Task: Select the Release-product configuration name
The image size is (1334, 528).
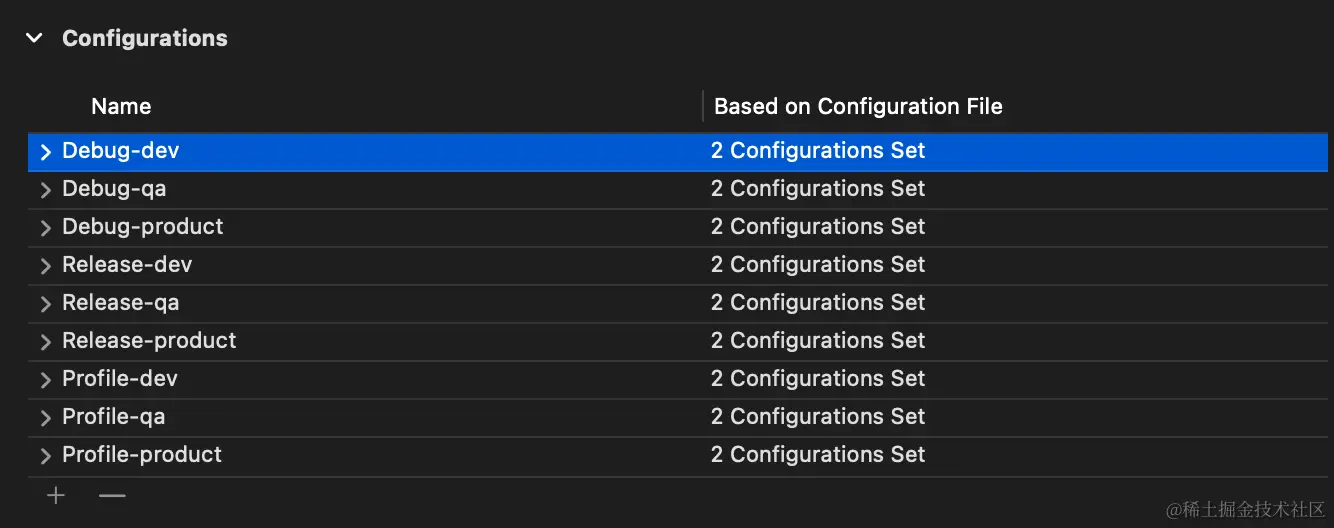Action: (149, 341)
